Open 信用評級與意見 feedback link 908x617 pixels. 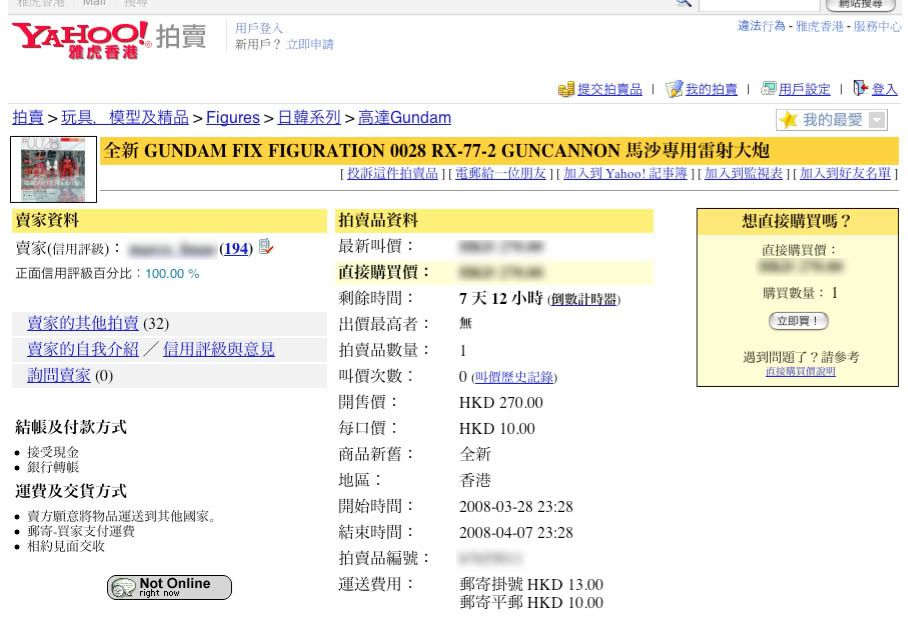(x=218, y=349)
